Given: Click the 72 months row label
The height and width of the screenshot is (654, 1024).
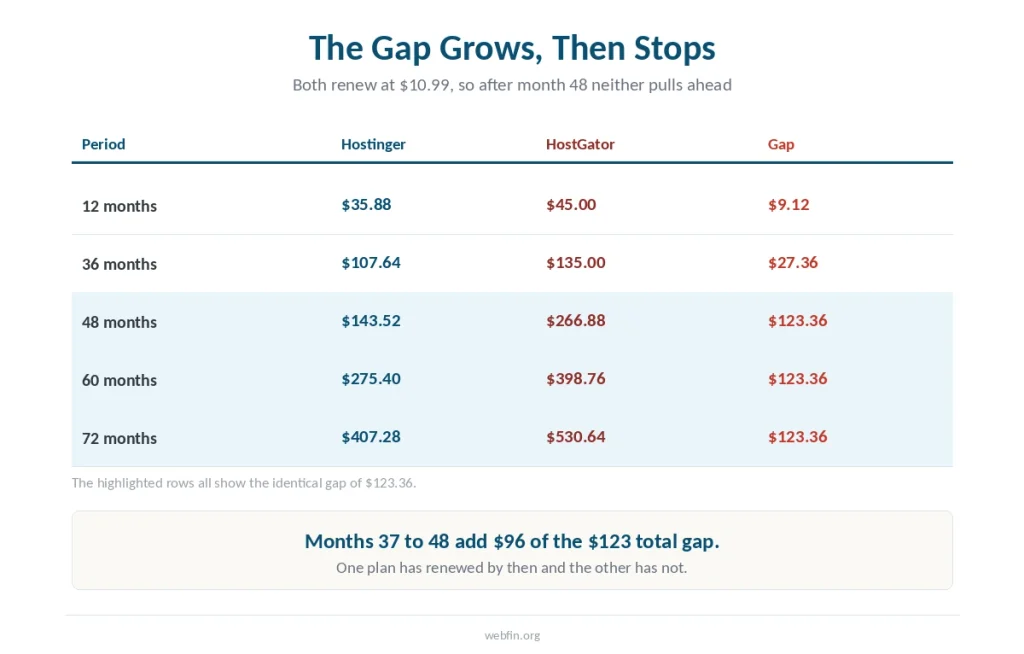Looking at the screenshot, I should pos(120,439).
